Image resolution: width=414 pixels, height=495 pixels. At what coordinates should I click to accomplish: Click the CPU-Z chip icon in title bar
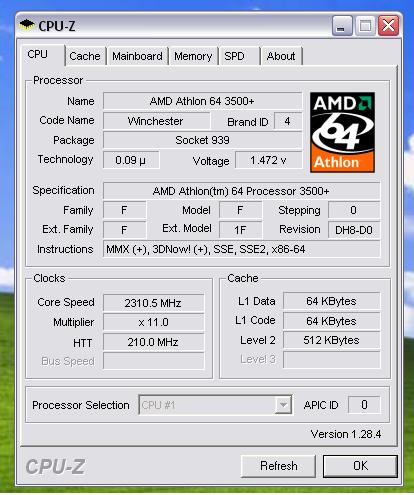27,25
